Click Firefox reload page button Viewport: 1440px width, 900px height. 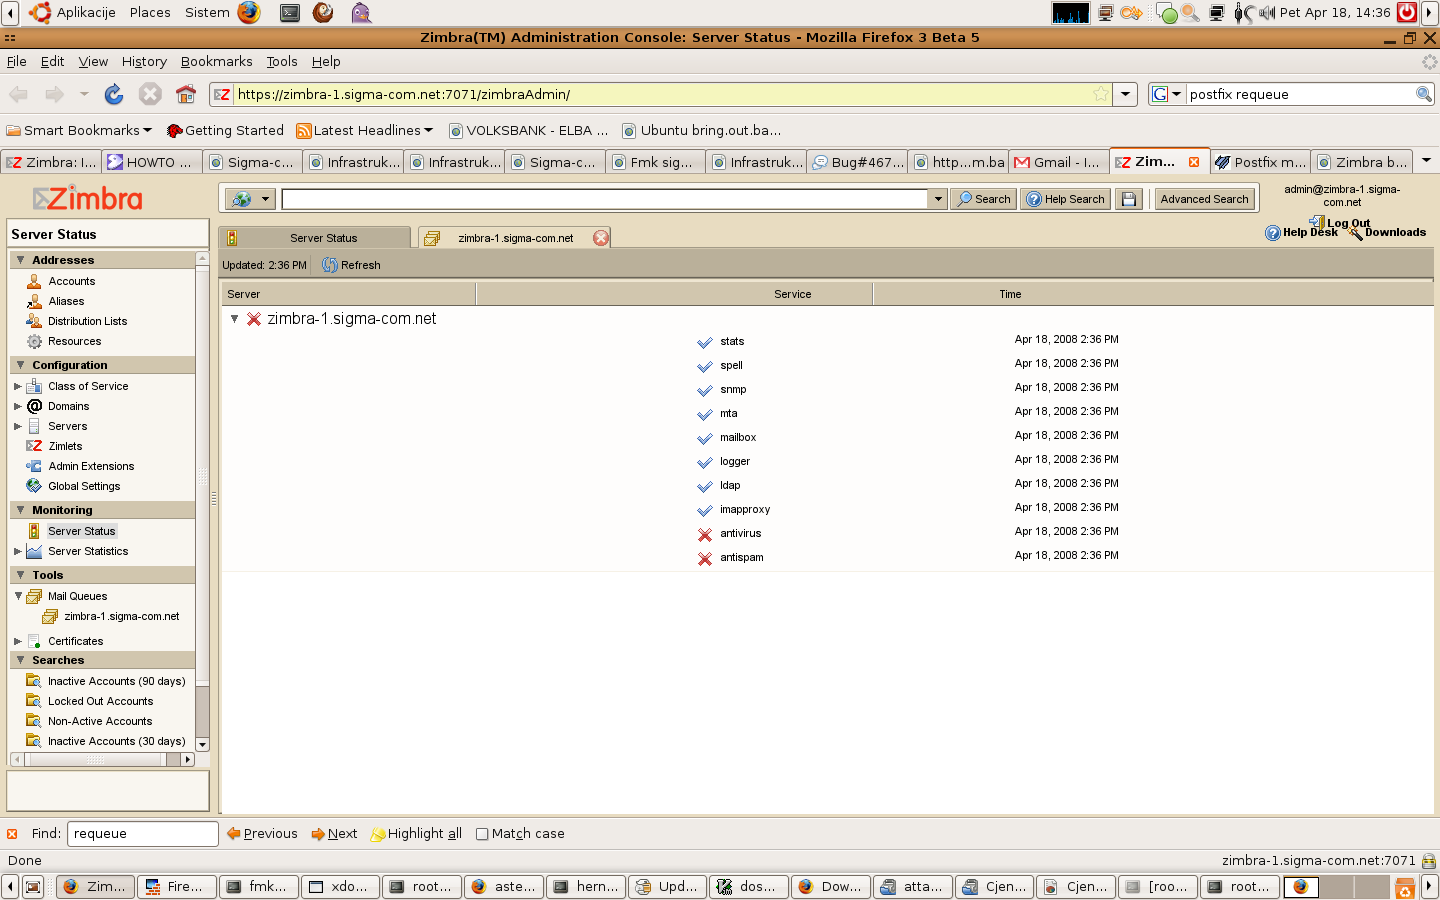coord(114,94)
